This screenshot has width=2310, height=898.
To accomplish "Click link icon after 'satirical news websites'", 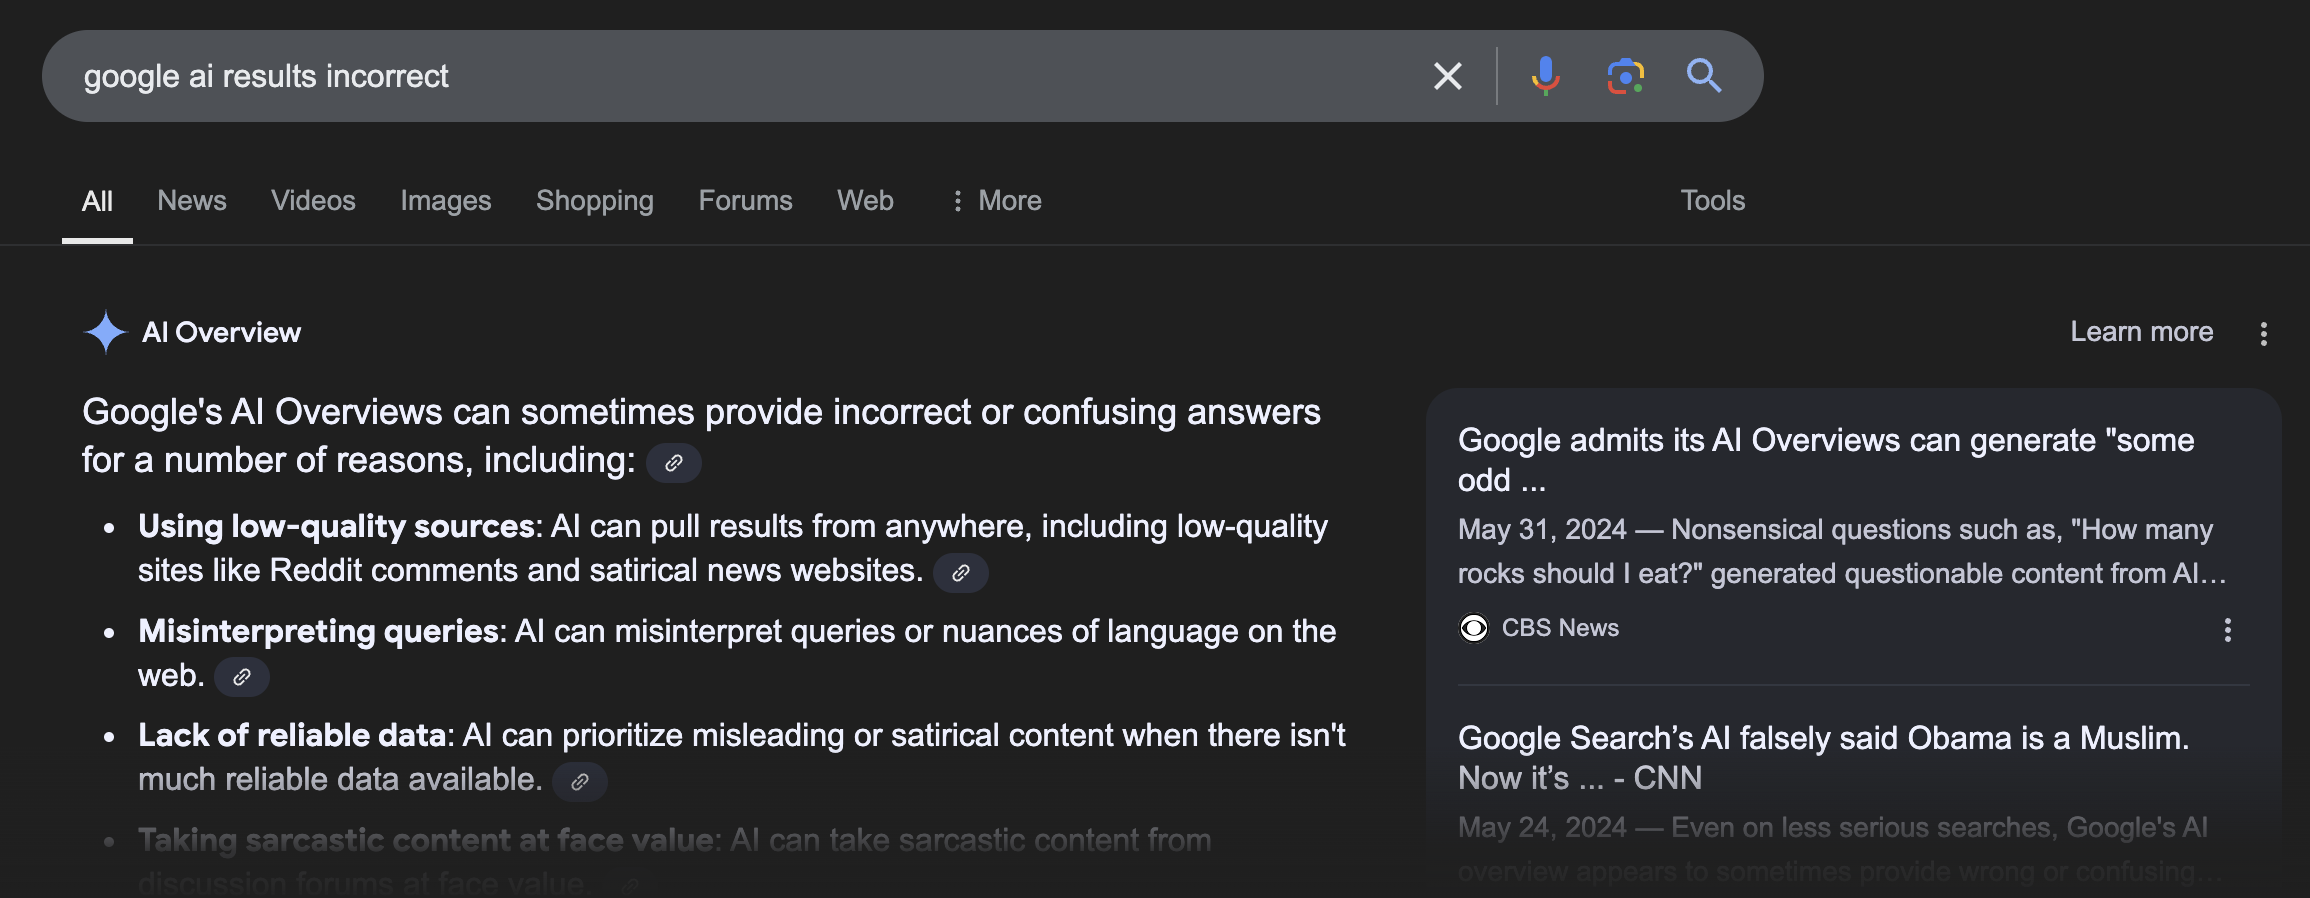I will pos(960,573).
